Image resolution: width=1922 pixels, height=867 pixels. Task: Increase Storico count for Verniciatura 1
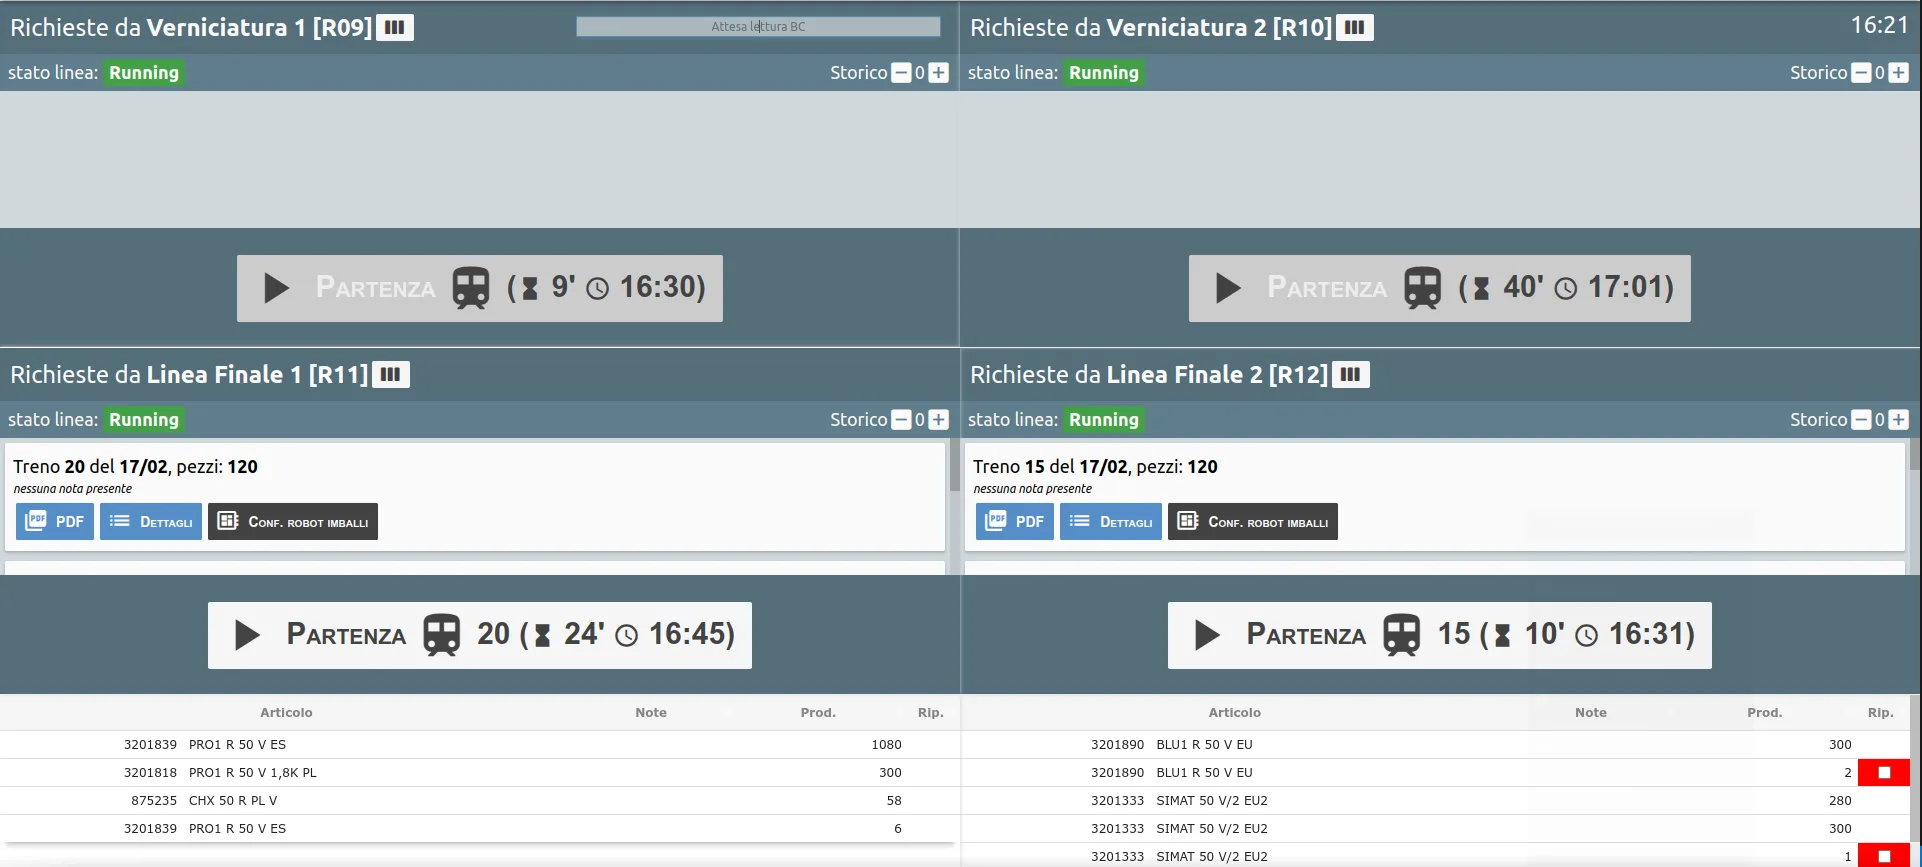(x=938, y=73)
